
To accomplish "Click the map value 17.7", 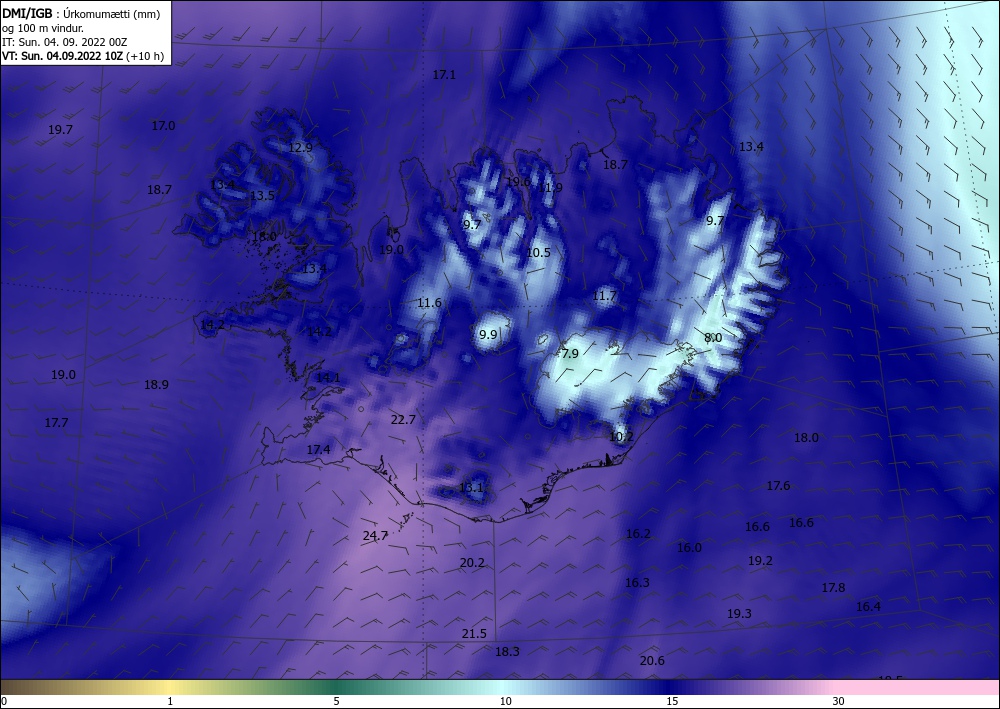I will point(56,422).
